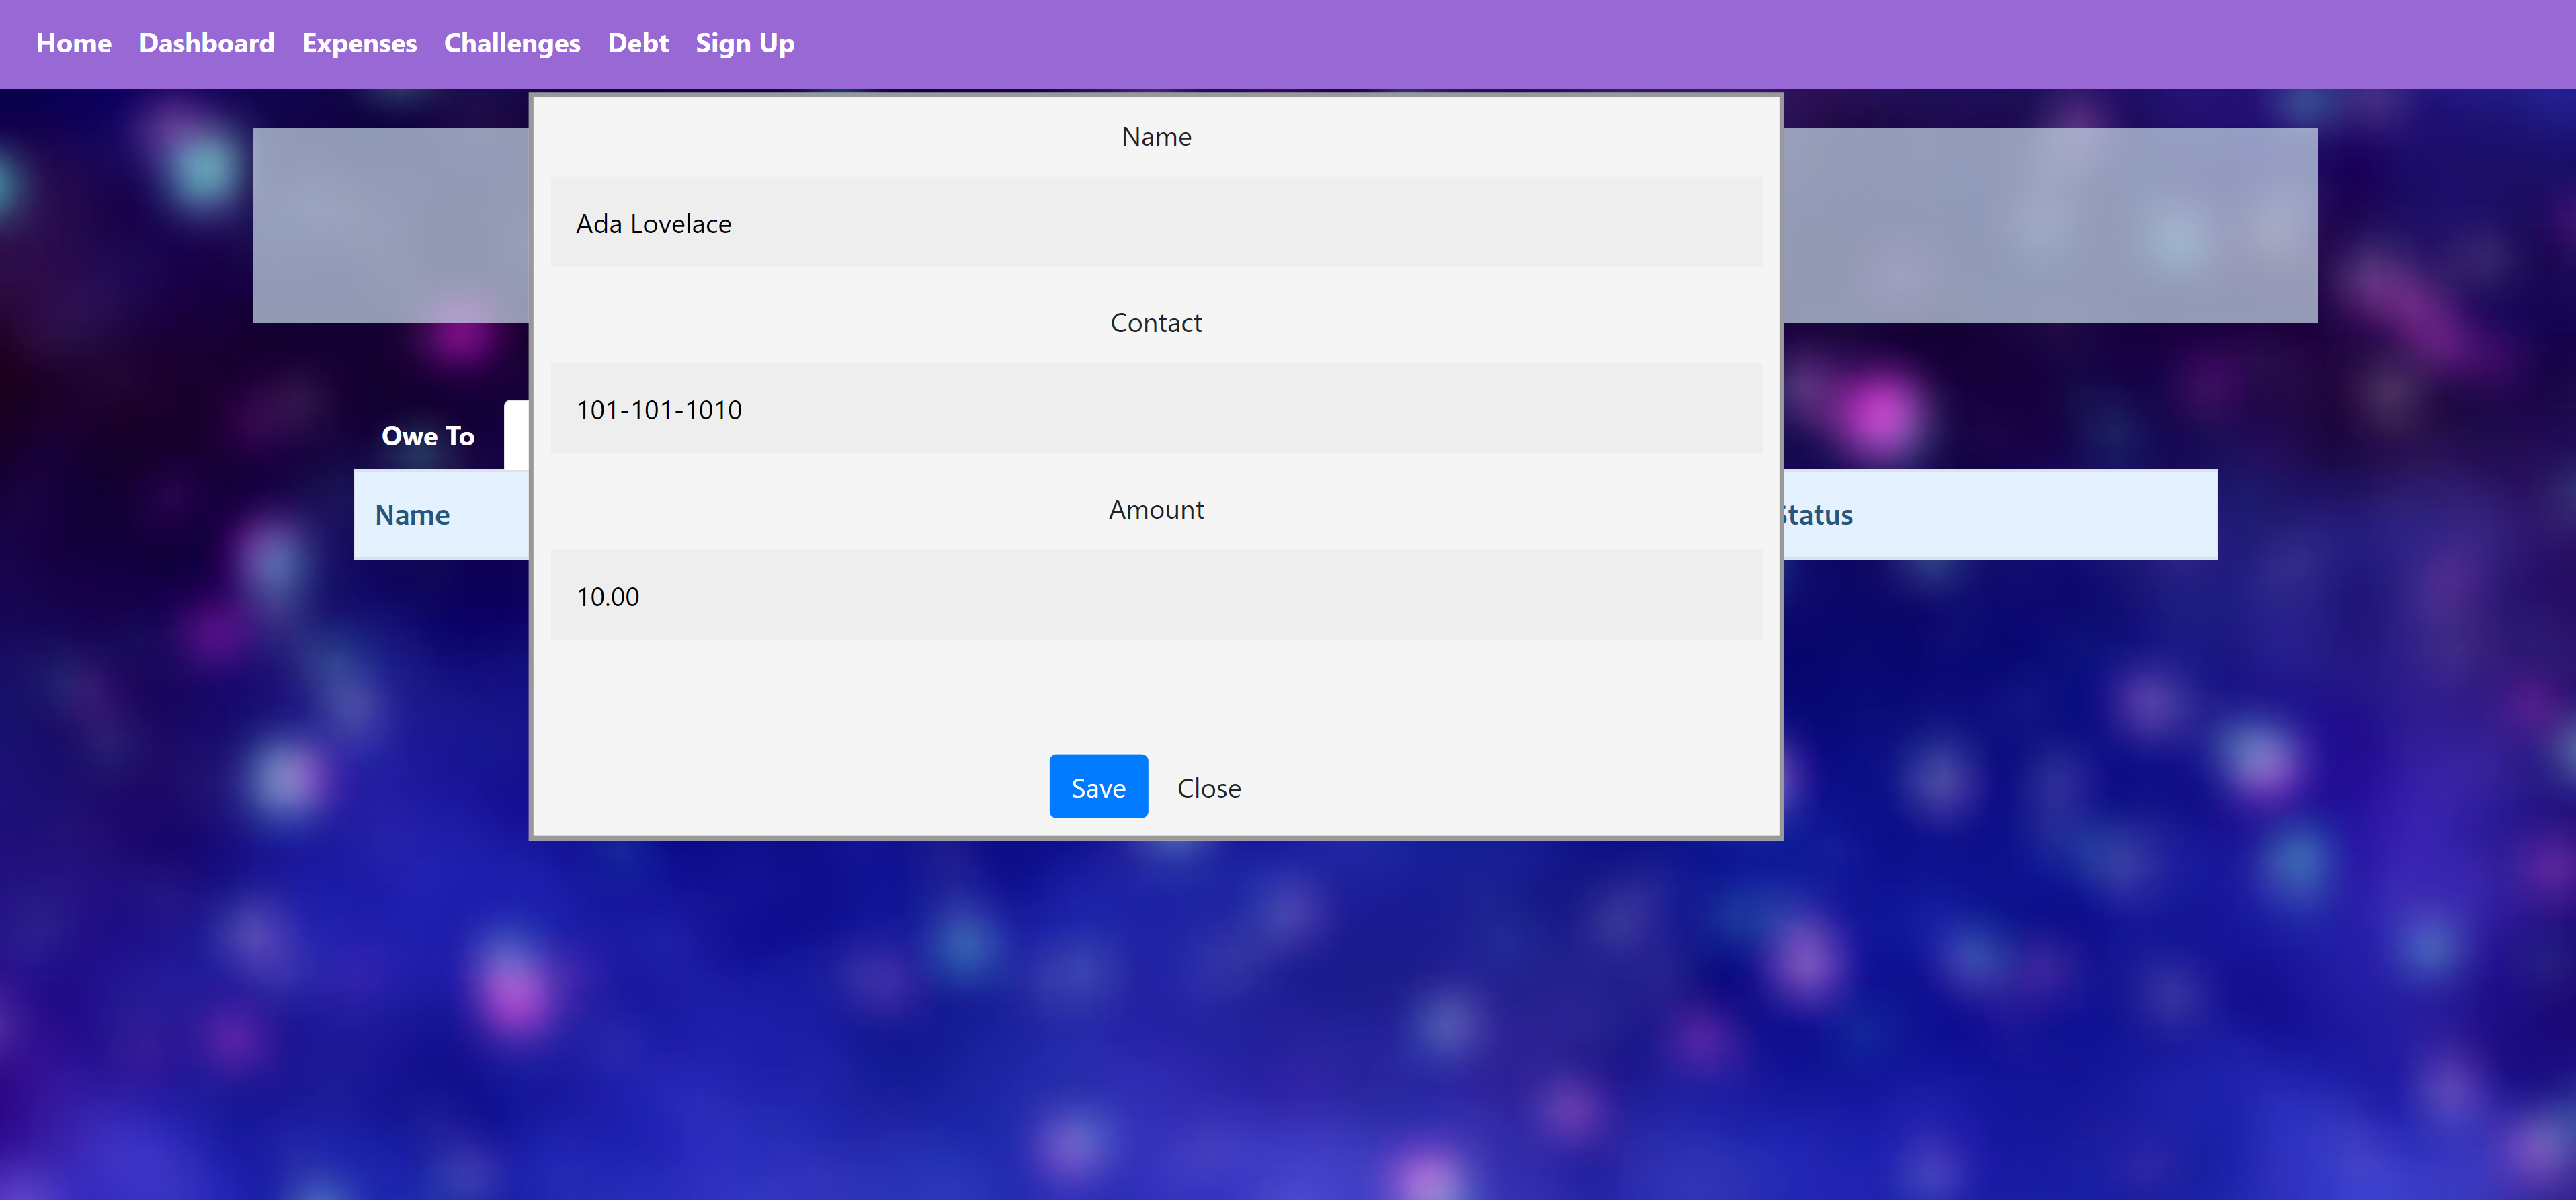
Task: Open the Home navigation link
Action: point(73,43)
